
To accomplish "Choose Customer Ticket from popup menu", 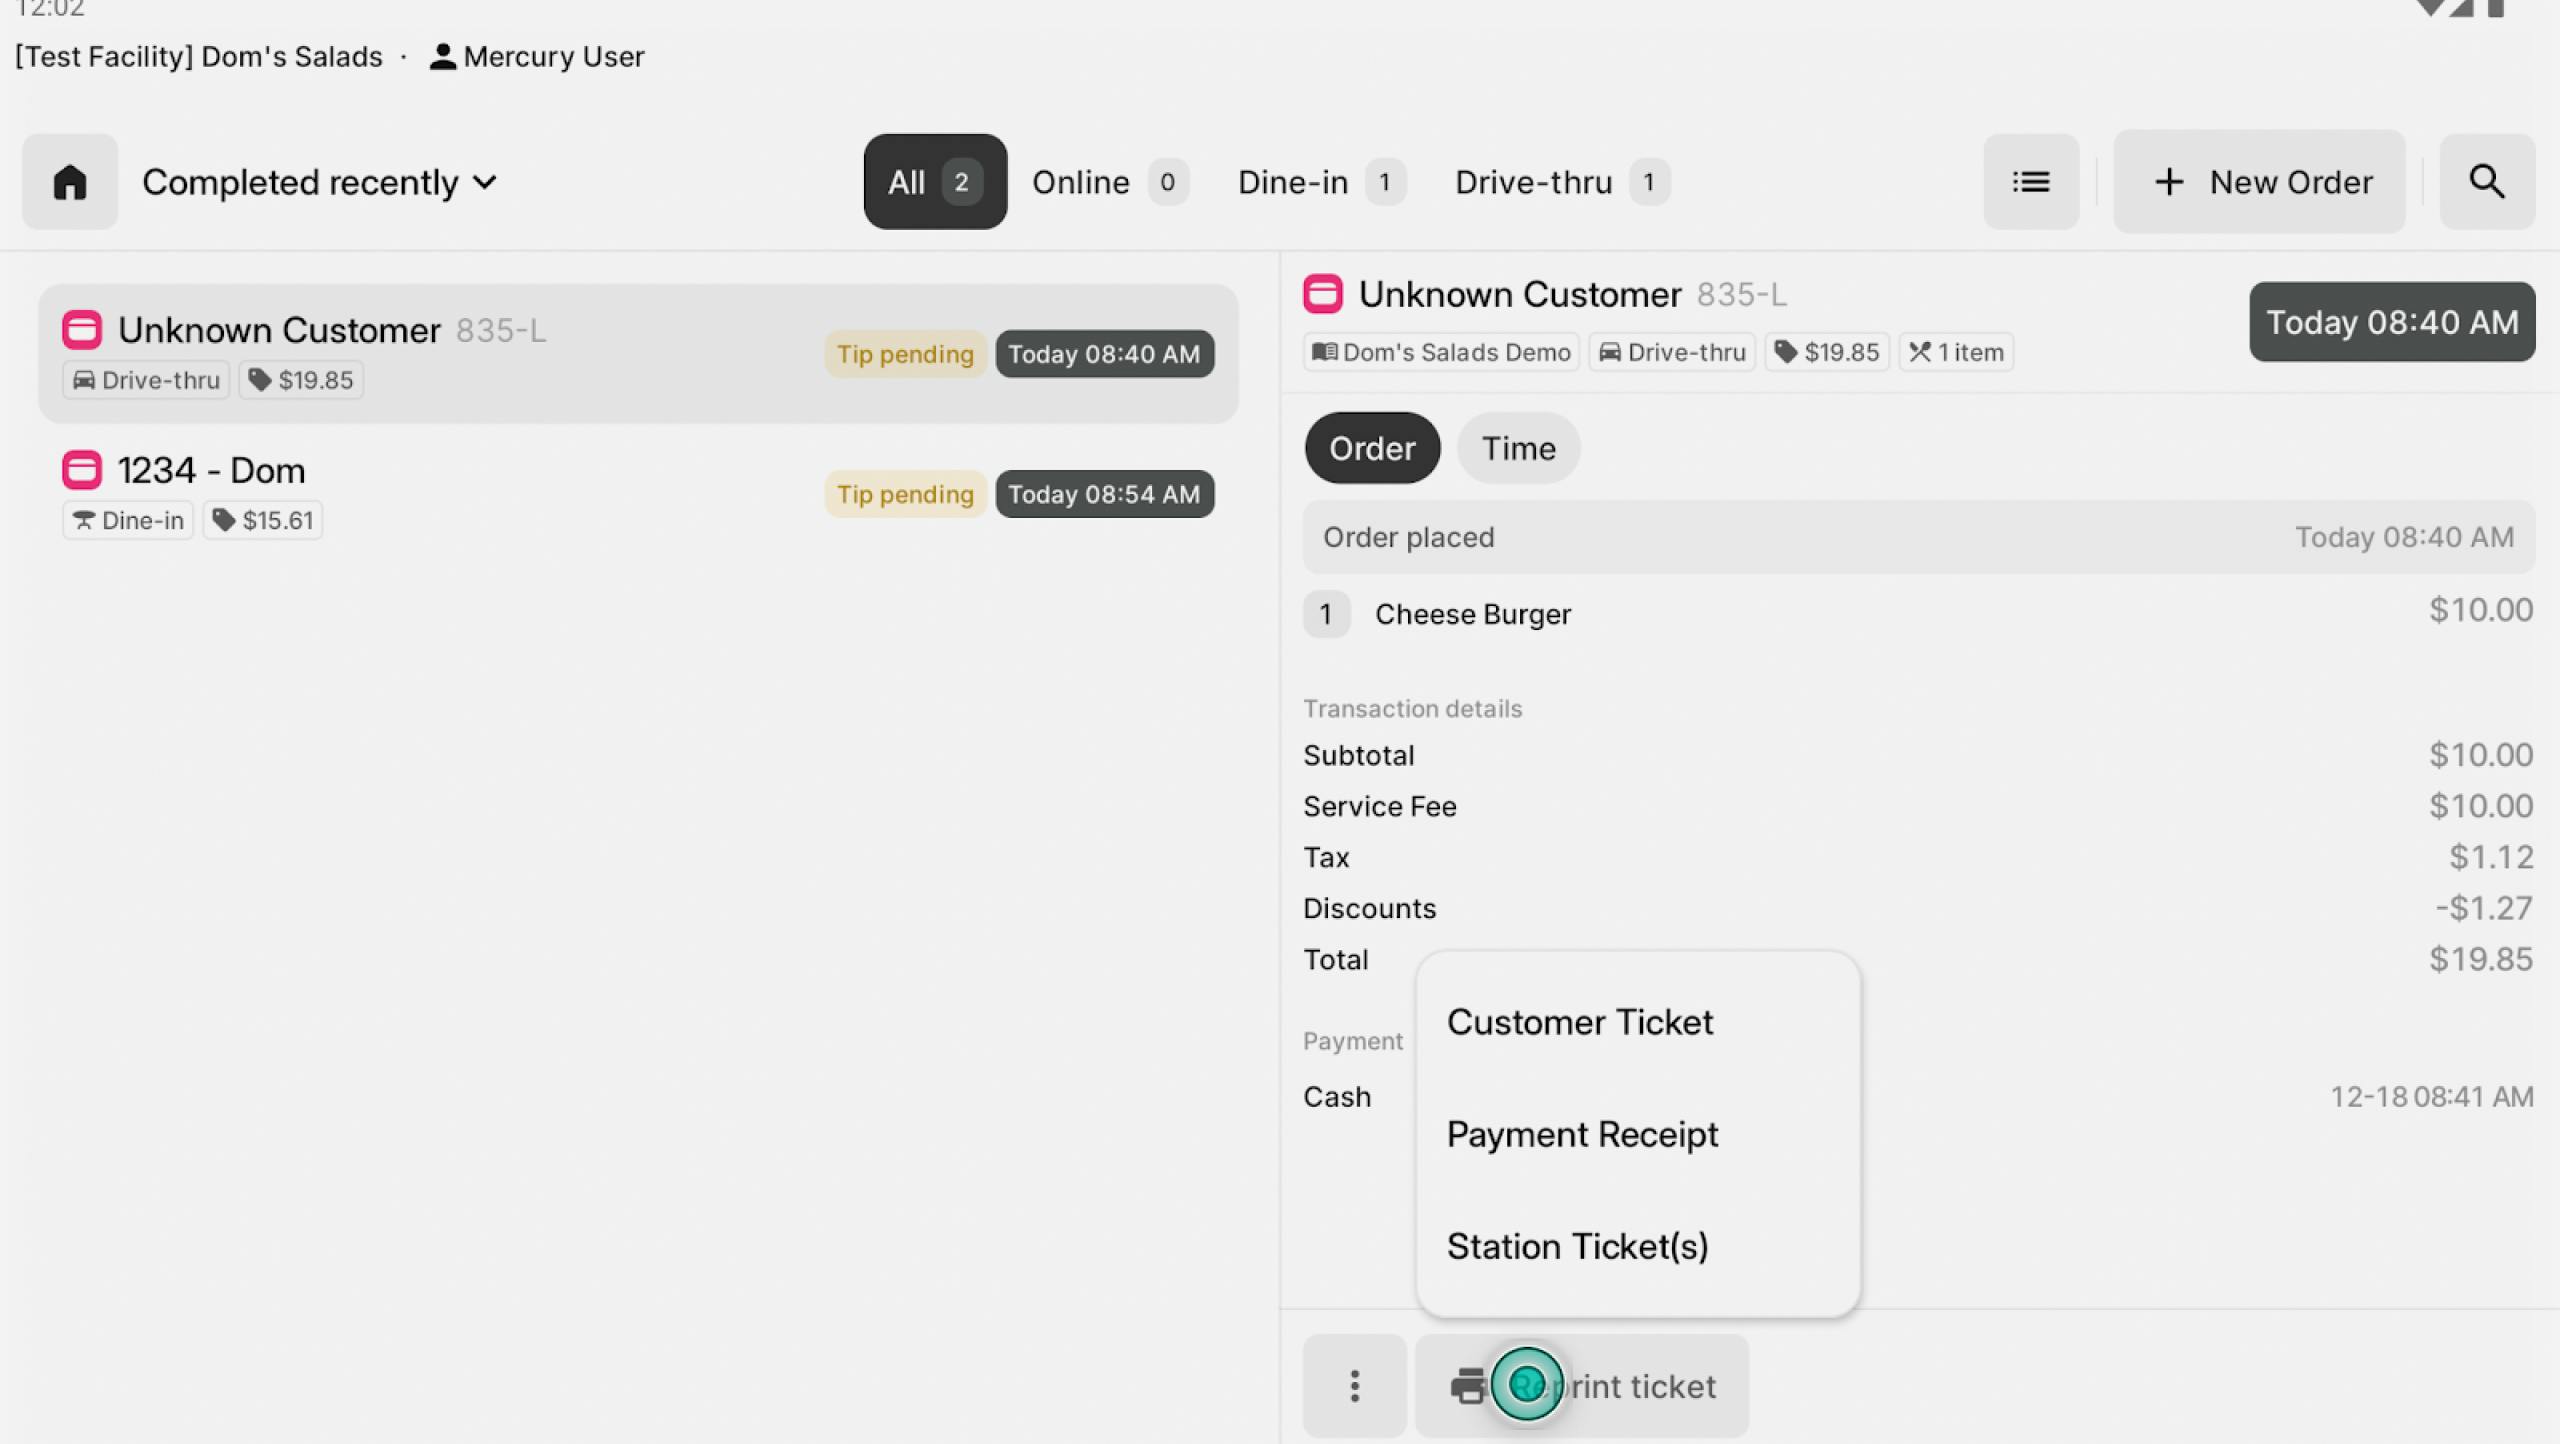I will 1580,1022.
